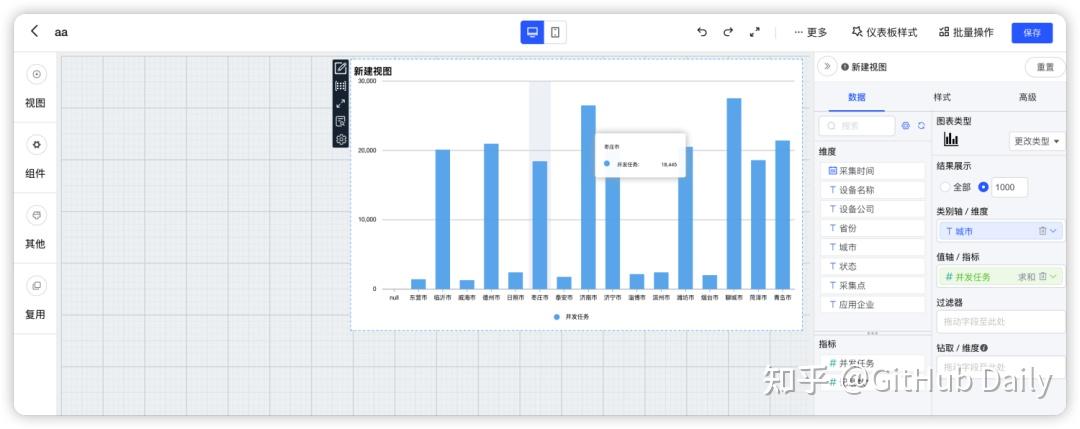Open the 组件 sidebar section
Screen dimensions: 1080x429
pos(36,158)
